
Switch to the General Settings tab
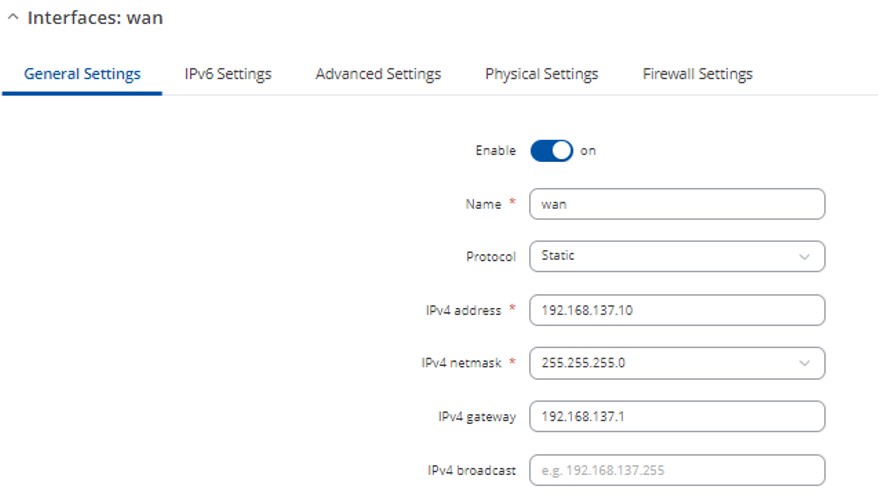[82, 74]
